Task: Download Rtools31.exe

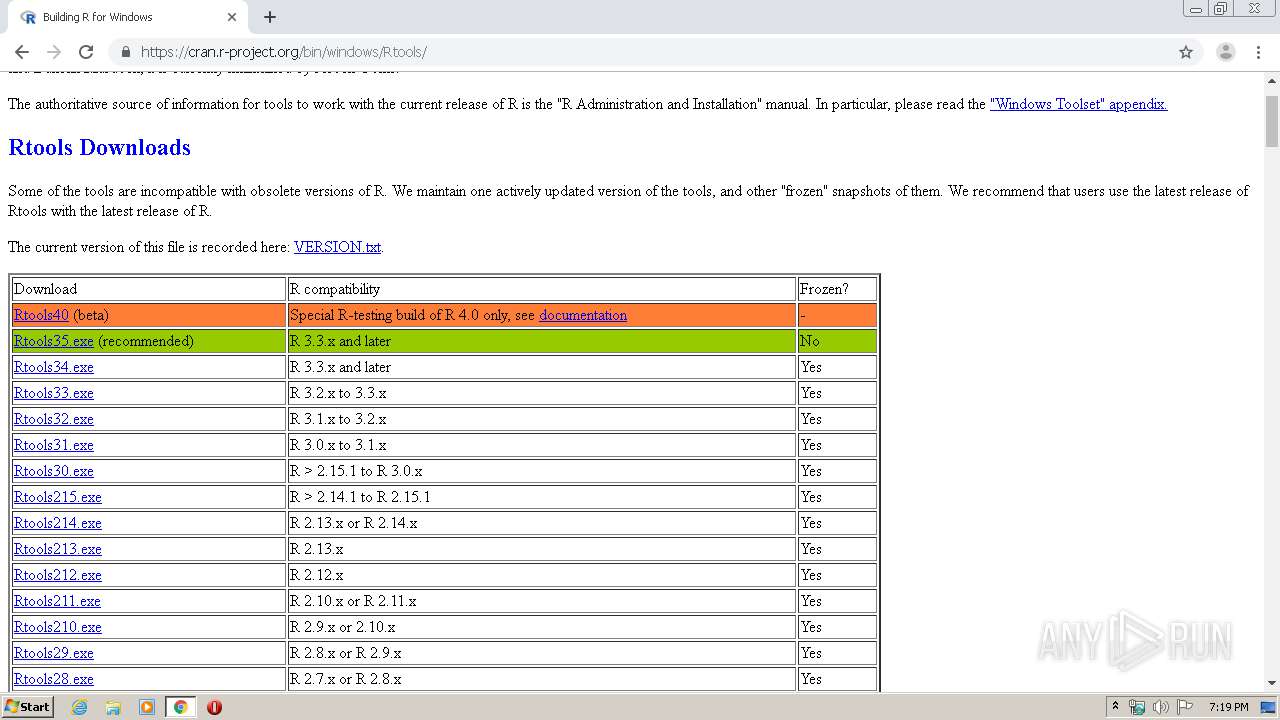Action: coord(54,445)
